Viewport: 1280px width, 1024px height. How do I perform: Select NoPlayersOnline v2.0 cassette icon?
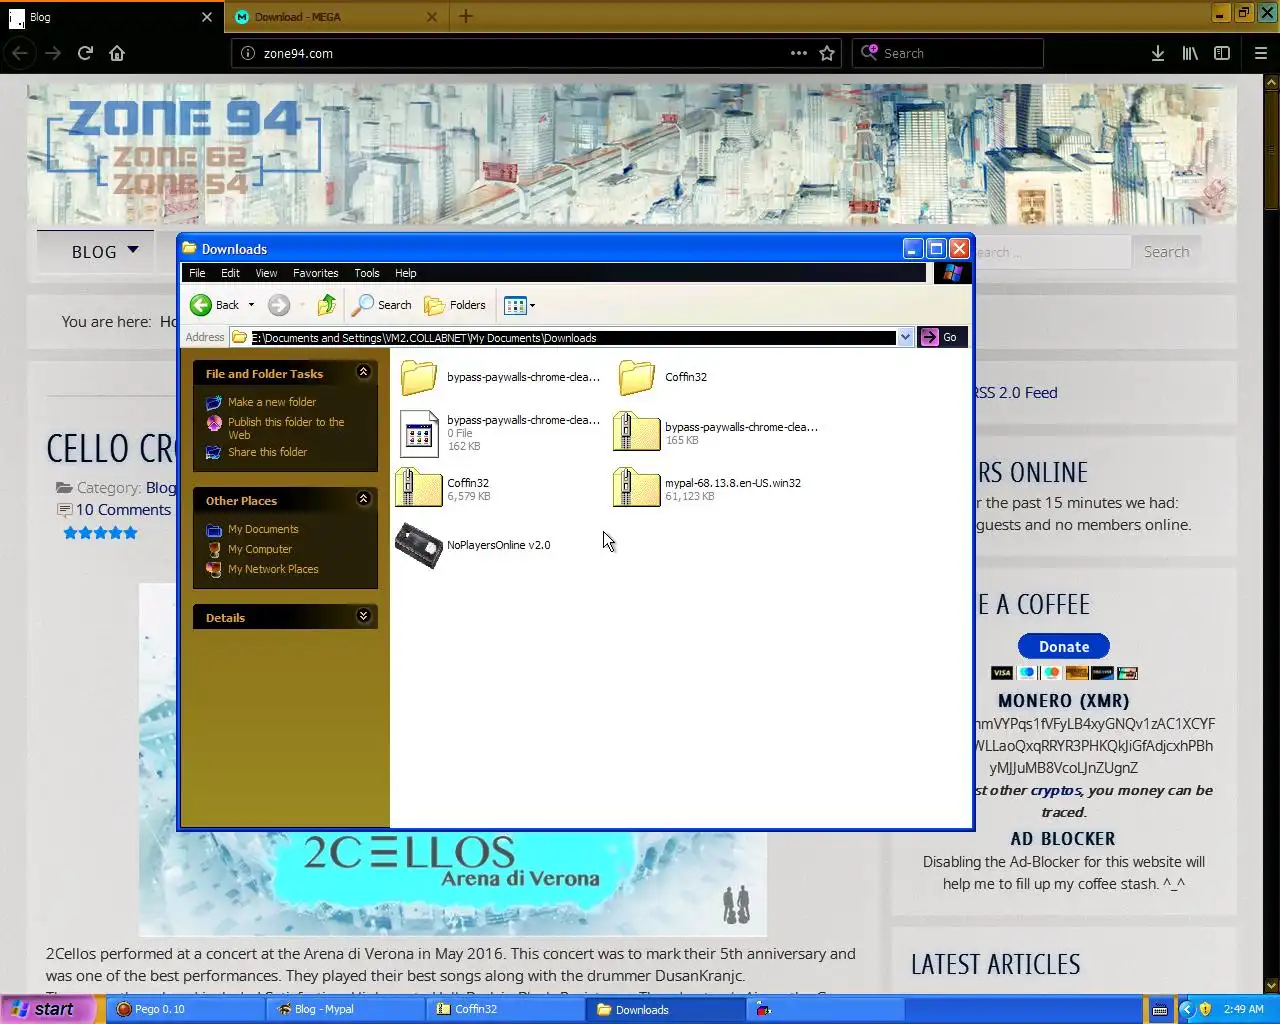pos(419,545)
